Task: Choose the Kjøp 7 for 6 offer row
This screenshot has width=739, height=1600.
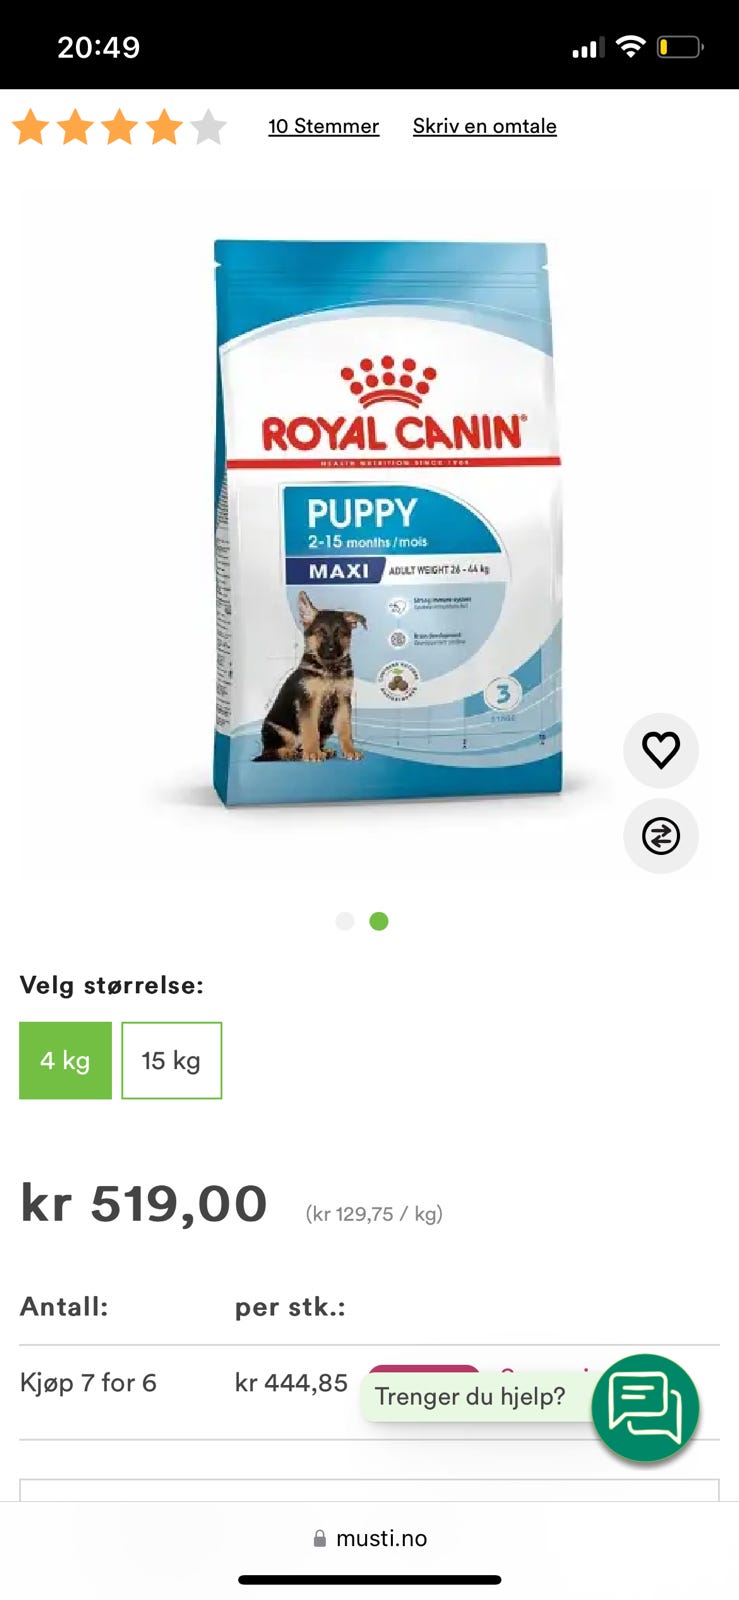Action: [x=369, y=1393]
